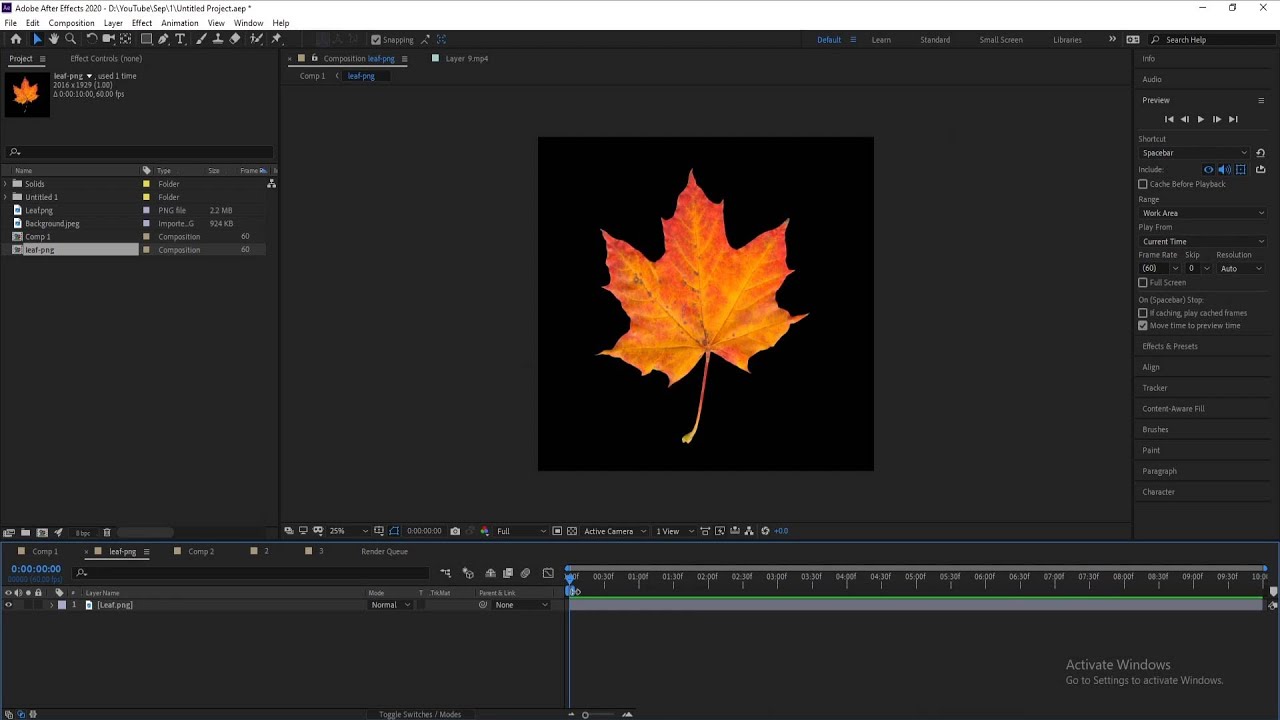Screen dimensions: 1280x720
Task: Hide the Leaf.png layer eye toggle
Action: [8, 605]
